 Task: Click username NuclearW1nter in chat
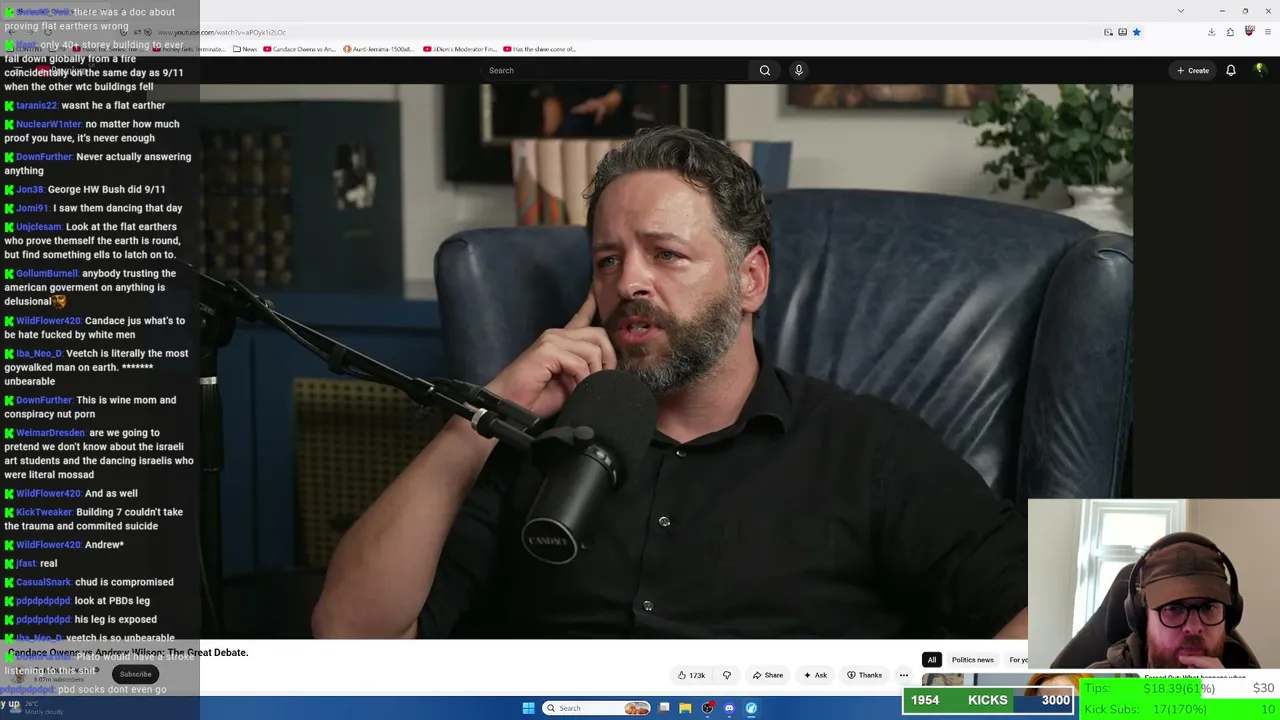(x=48, y=124)
